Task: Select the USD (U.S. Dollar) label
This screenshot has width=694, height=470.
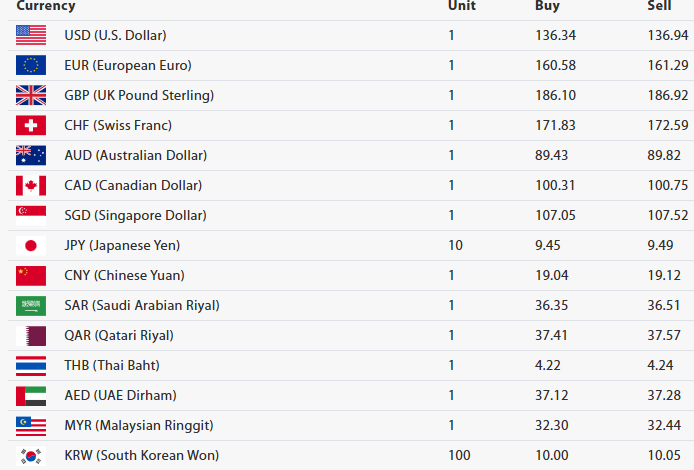Action: (115, 36)
